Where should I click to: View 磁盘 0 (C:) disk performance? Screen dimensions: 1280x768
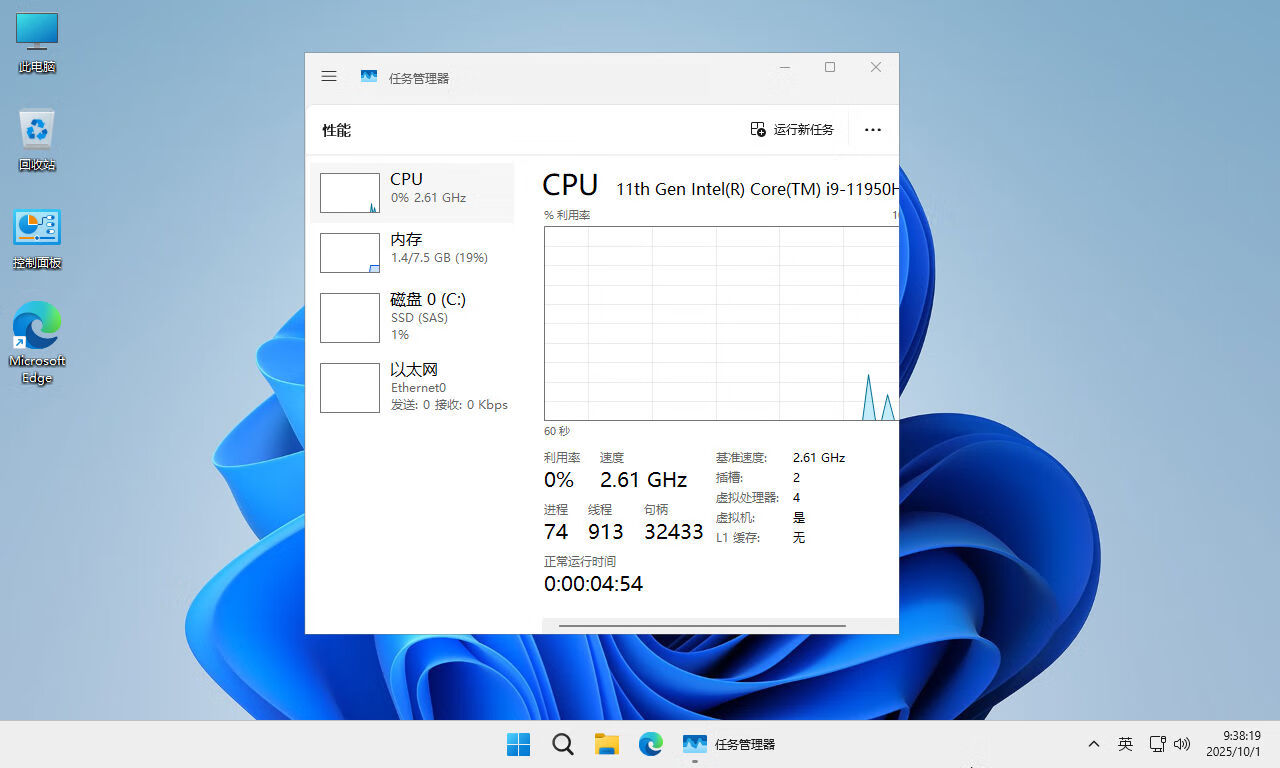(412, 316)
